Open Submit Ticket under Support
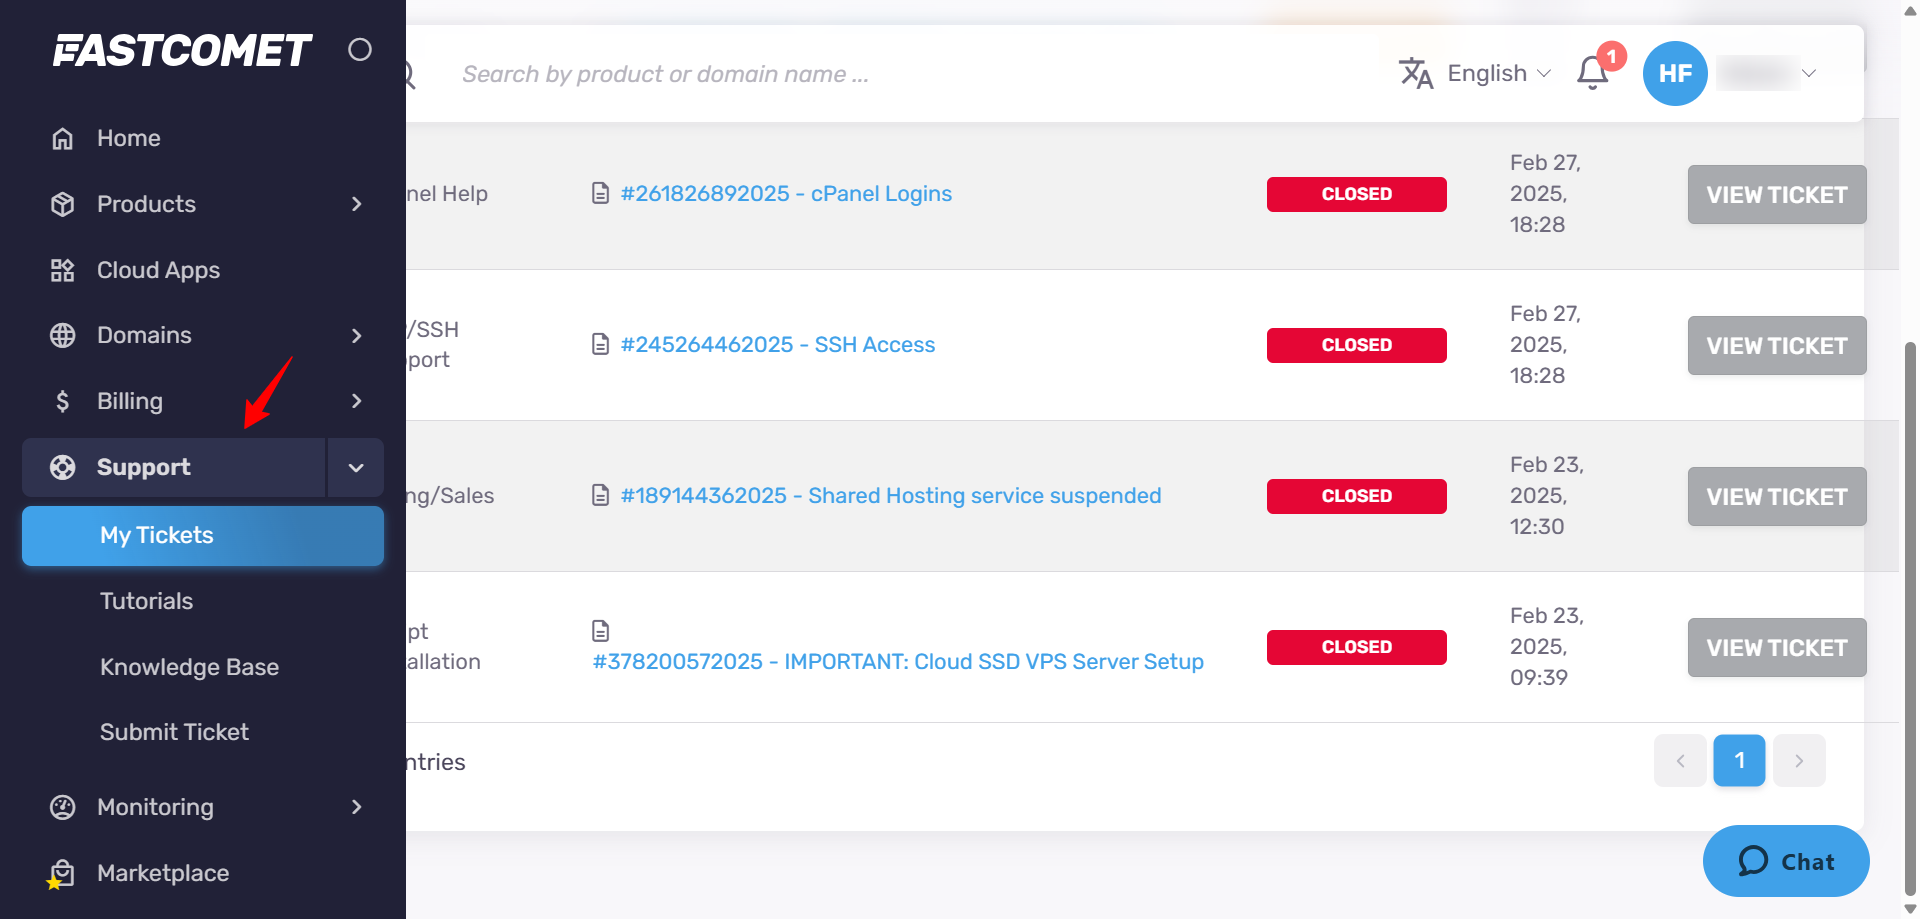The width and height of the screenshot is (1920, 919). coord(174,732)
